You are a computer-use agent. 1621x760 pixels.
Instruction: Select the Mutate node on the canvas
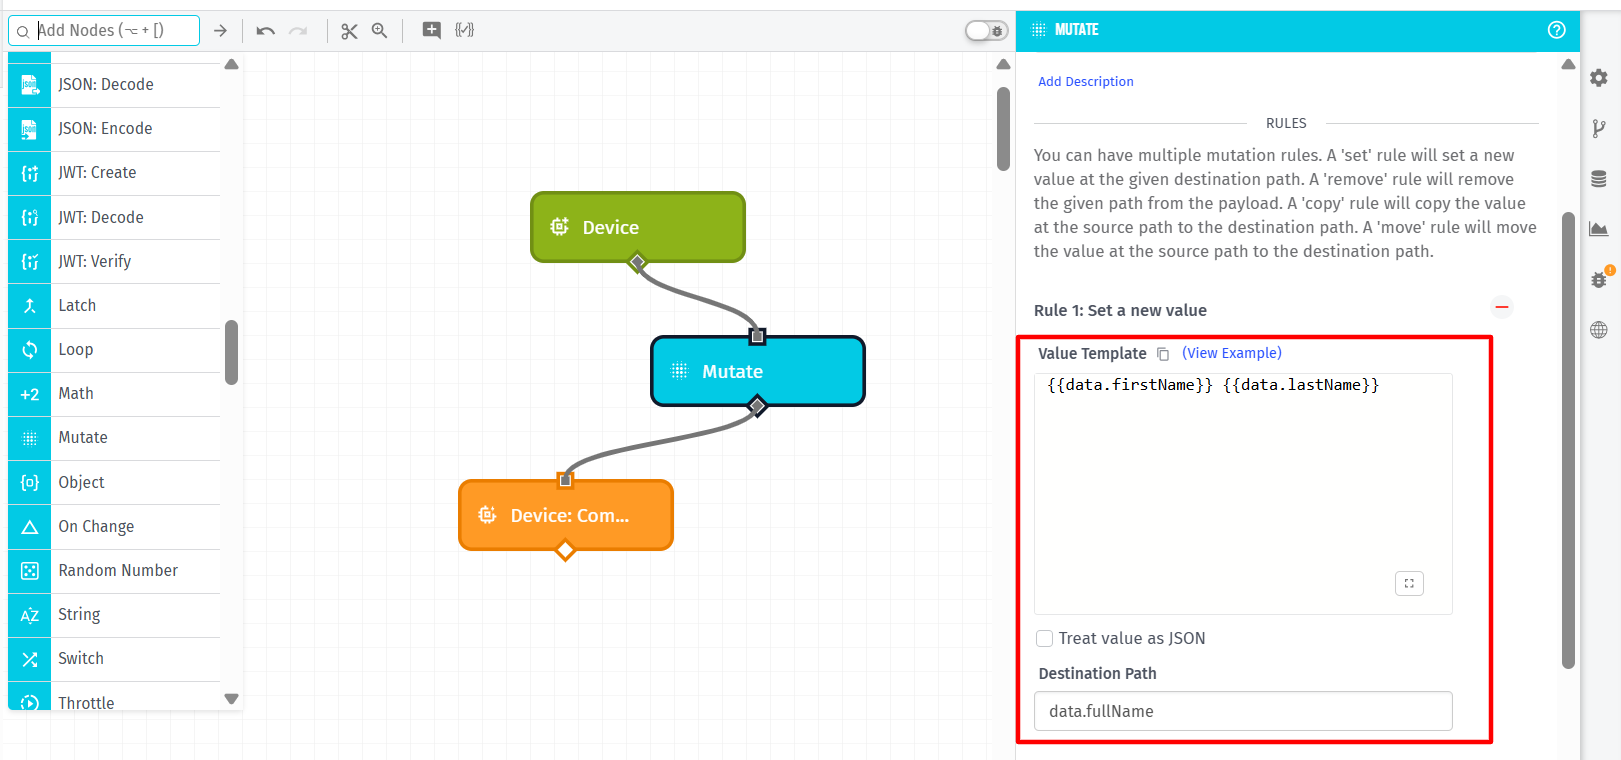[758, 371]
